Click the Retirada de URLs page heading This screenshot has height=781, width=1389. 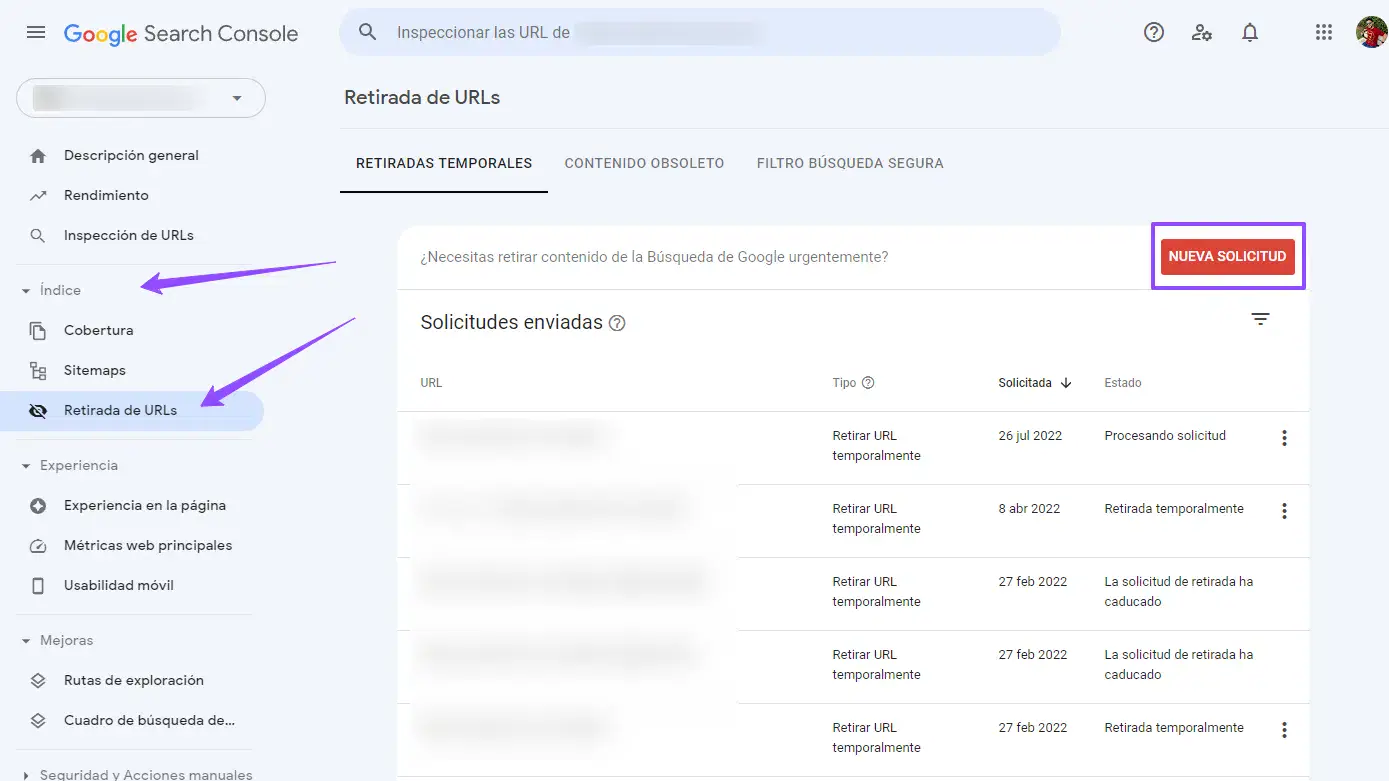[422, 98]
